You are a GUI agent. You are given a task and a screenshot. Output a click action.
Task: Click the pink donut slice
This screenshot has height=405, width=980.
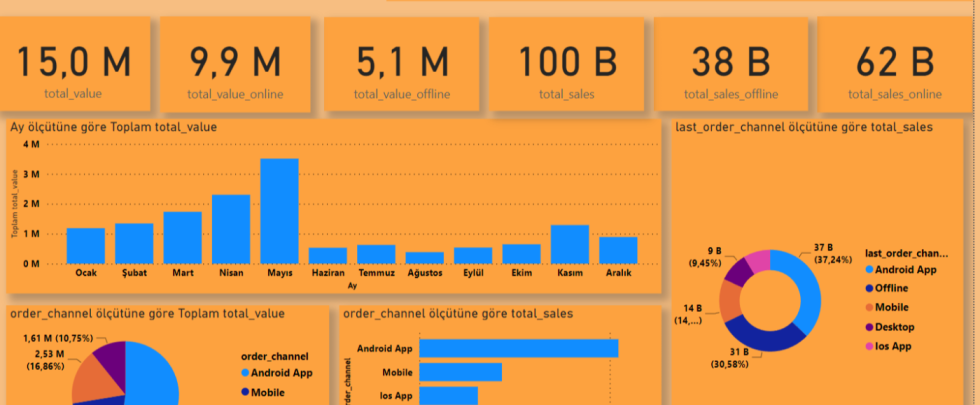pyautogui.click(x=759, y=259)
